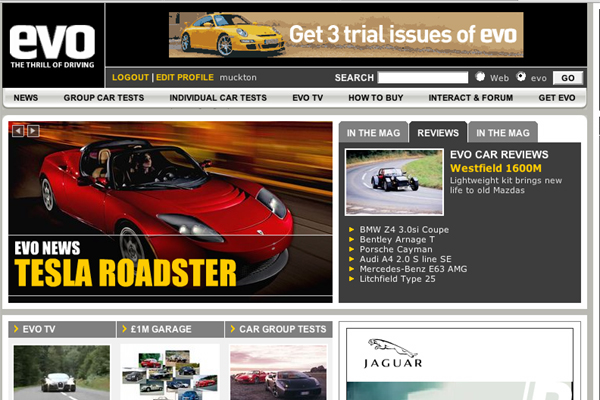The image size is (600, 400).
Task: Open Mercedes-Benz E63 AMG review
Action: 413,269
